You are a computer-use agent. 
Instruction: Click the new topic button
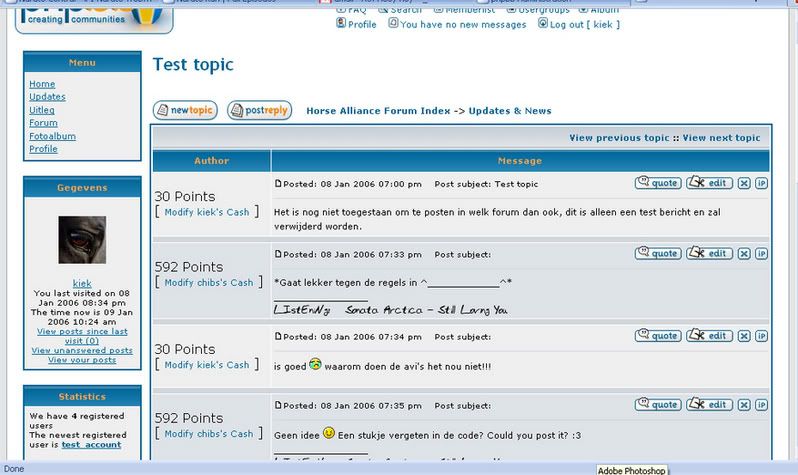[x=185, y=110]
